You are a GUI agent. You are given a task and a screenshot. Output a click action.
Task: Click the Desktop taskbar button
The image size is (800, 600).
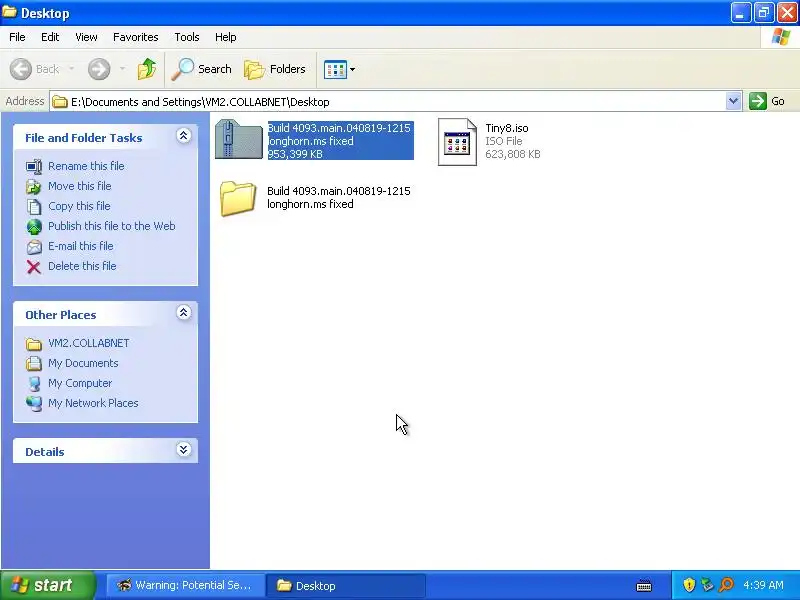(345, 586)
